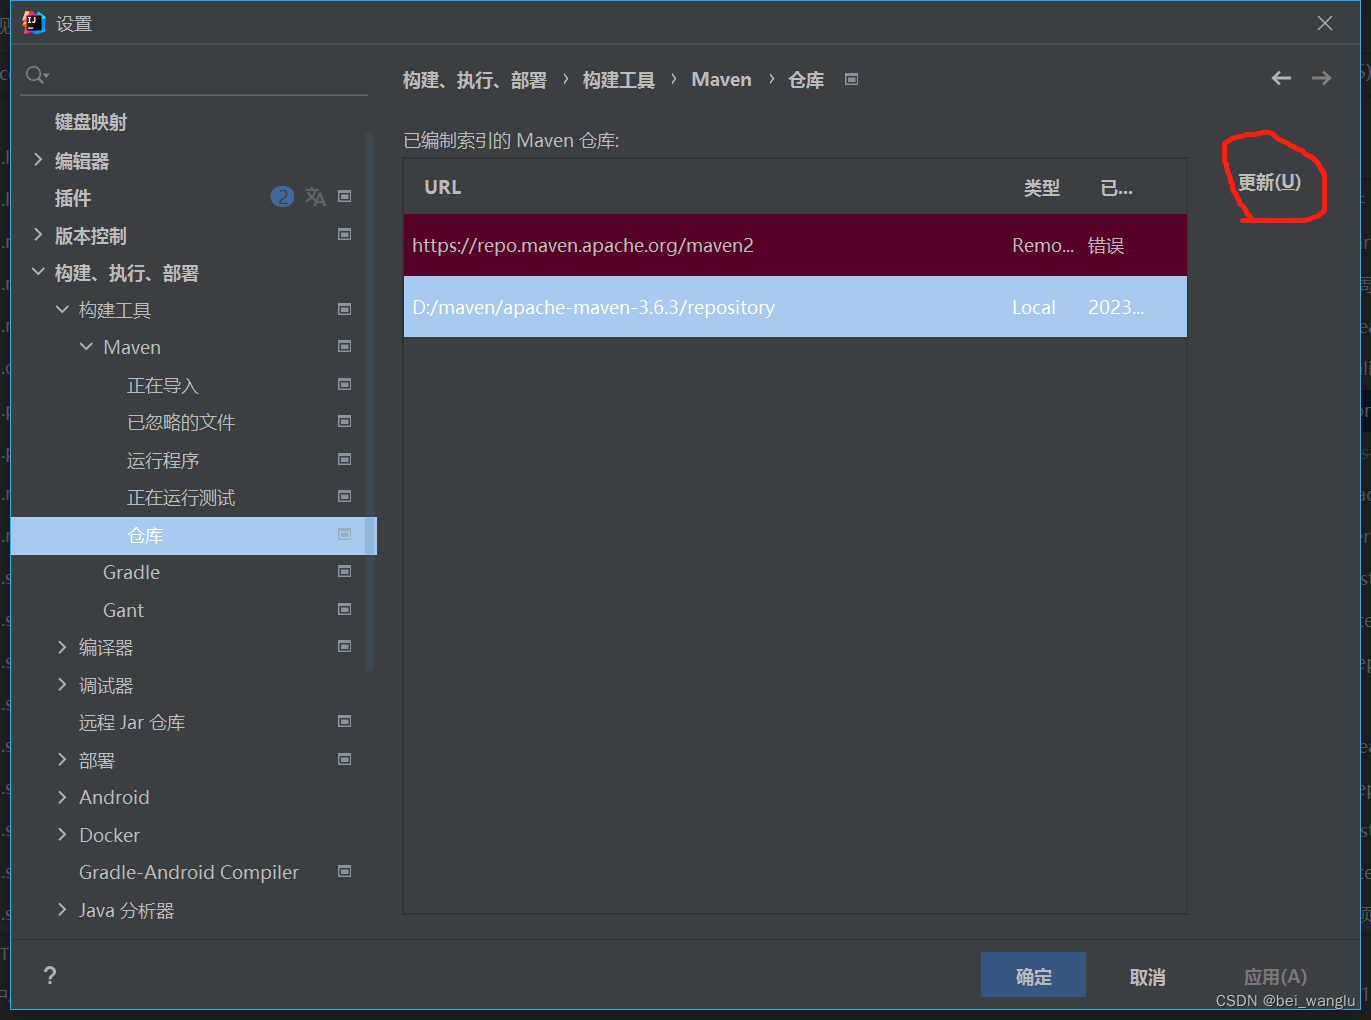The height and width of the screenshot is (1020, 1371).
Task: Click the settings search magnifier icon
Action: pyautogui.click(x=37, y=75)
